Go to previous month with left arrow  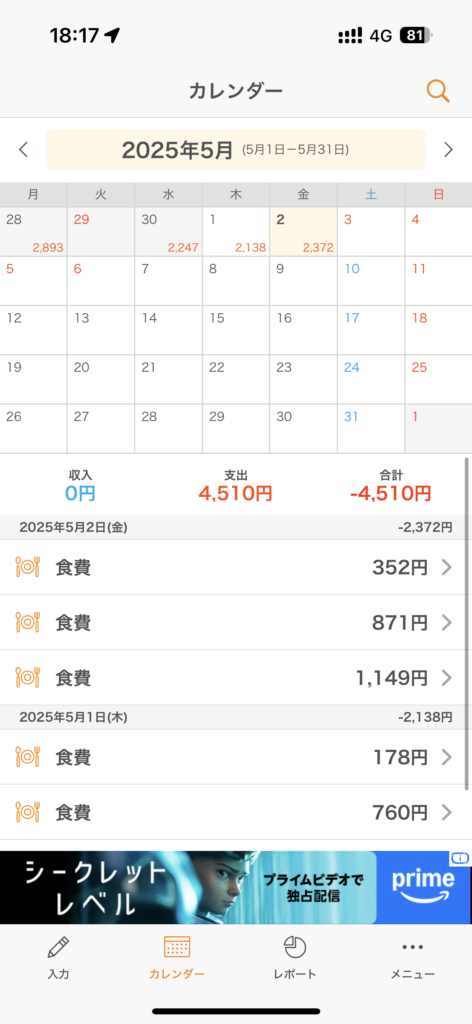[x=24, y=150]
